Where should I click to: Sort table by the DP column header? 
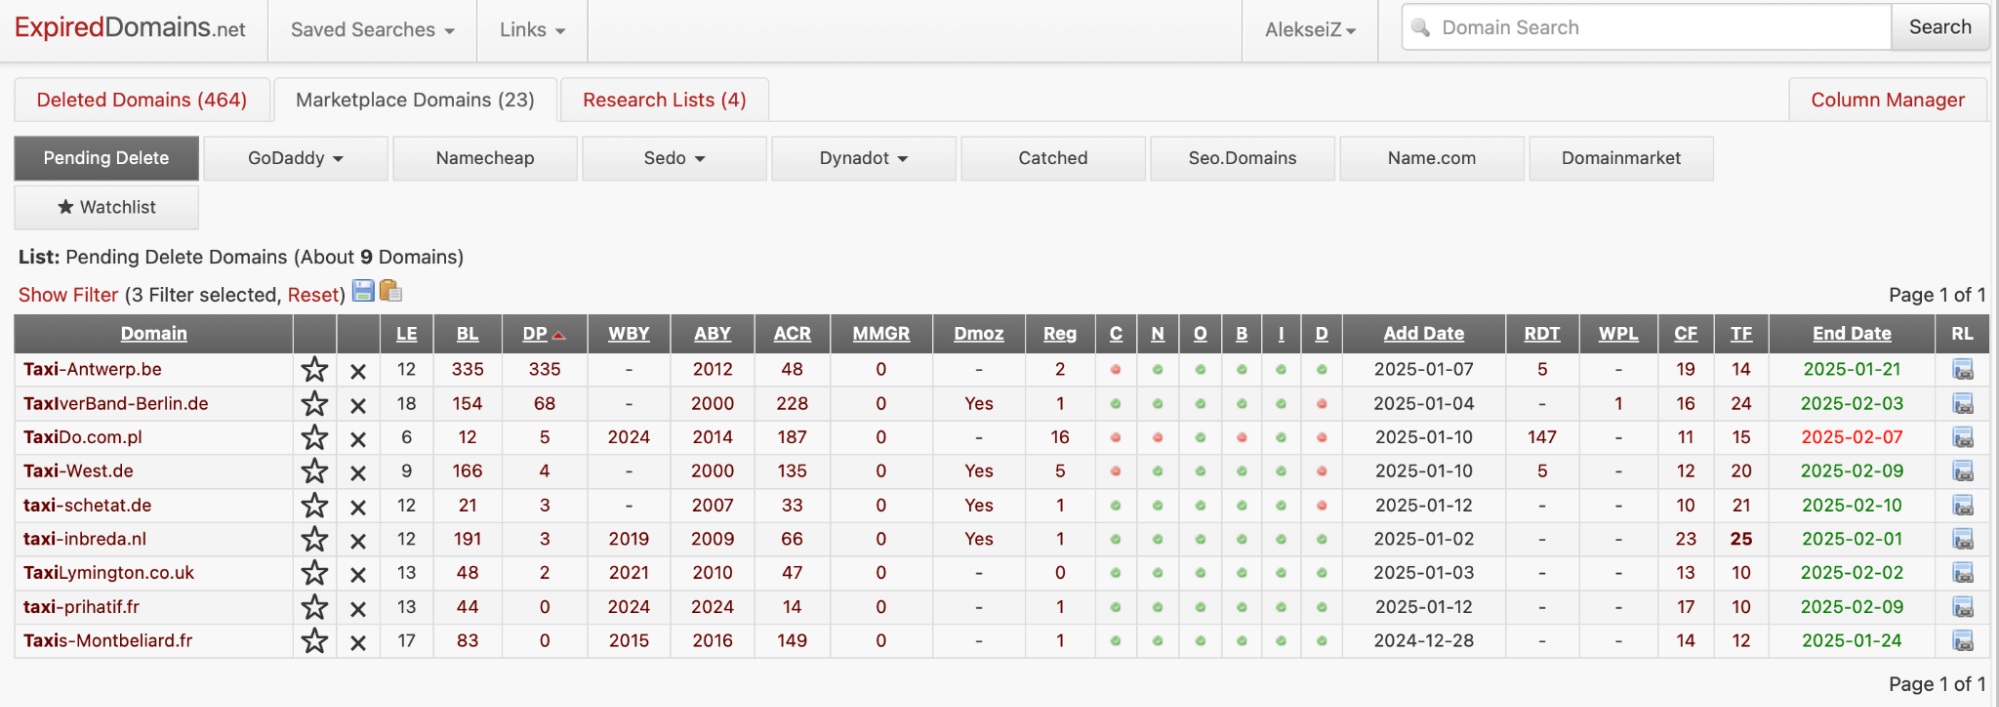536,334
